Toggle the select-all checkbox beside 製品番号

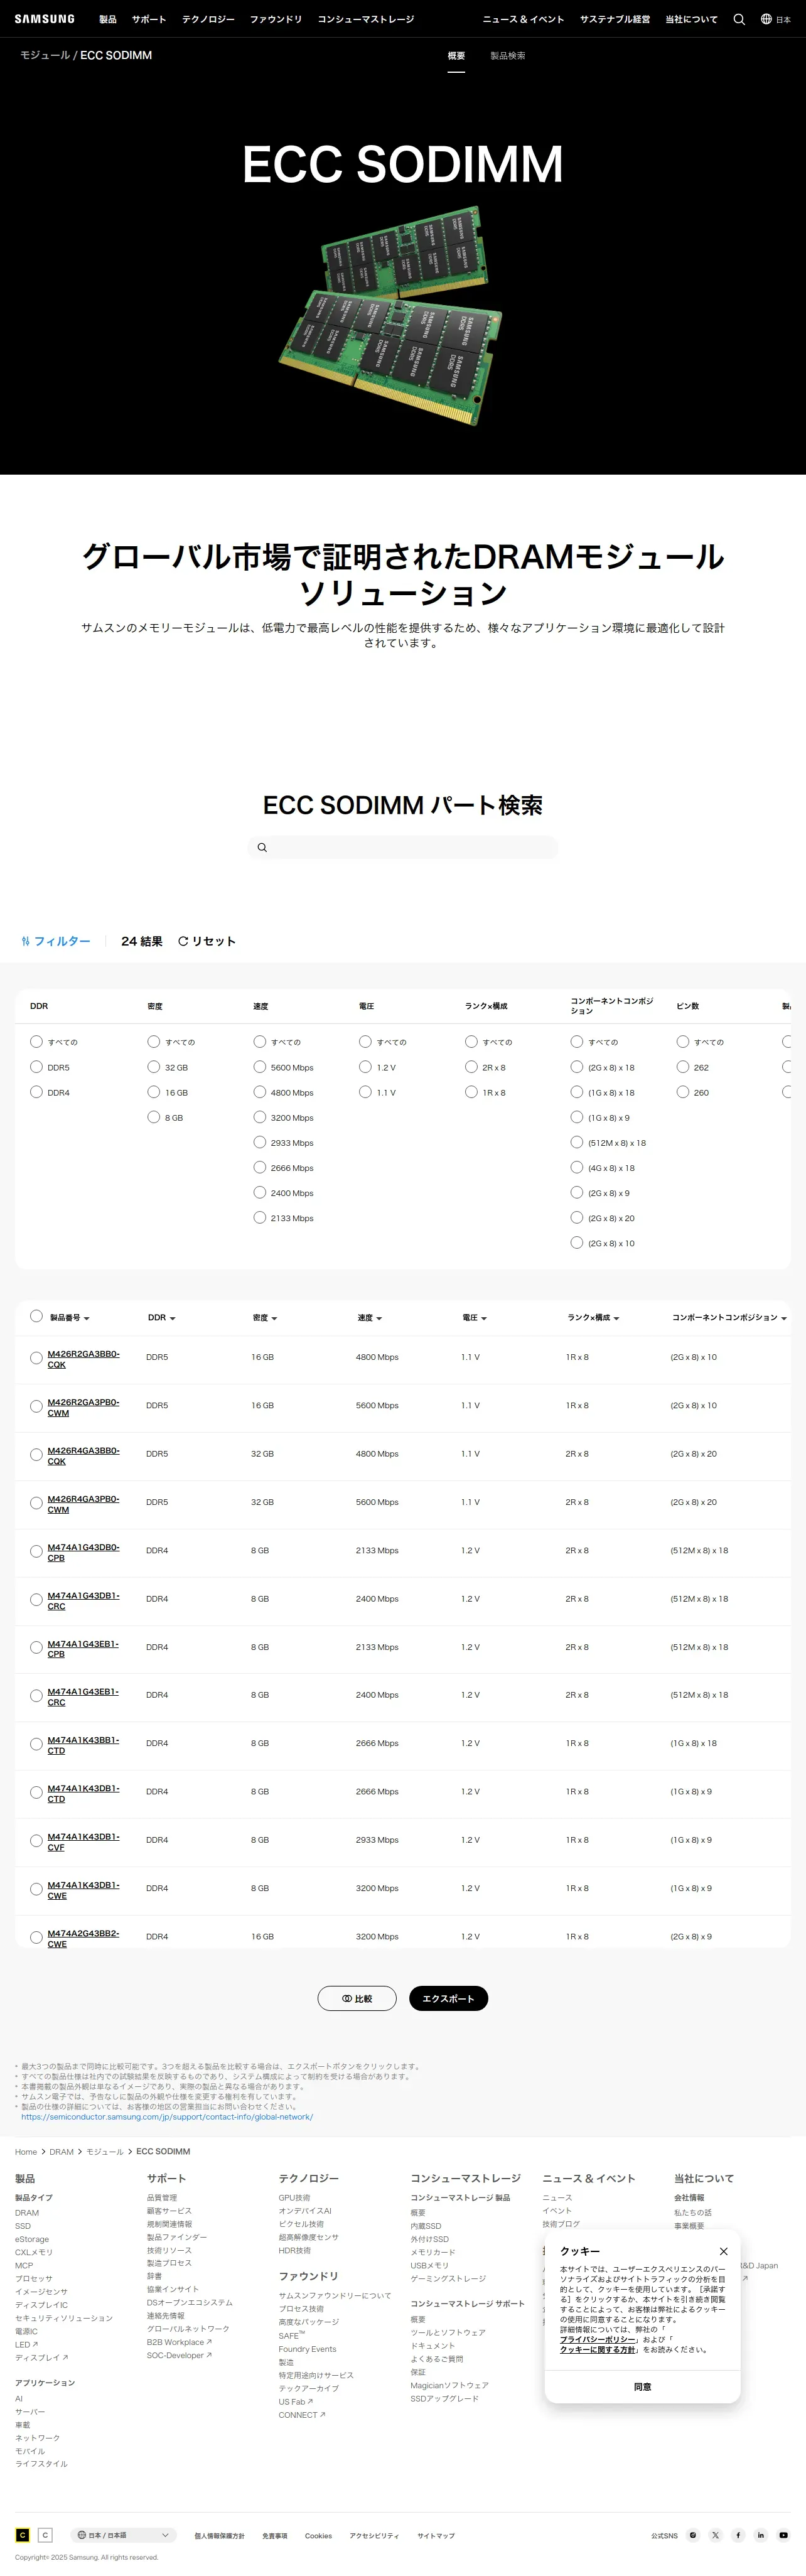pos(36,1316)
